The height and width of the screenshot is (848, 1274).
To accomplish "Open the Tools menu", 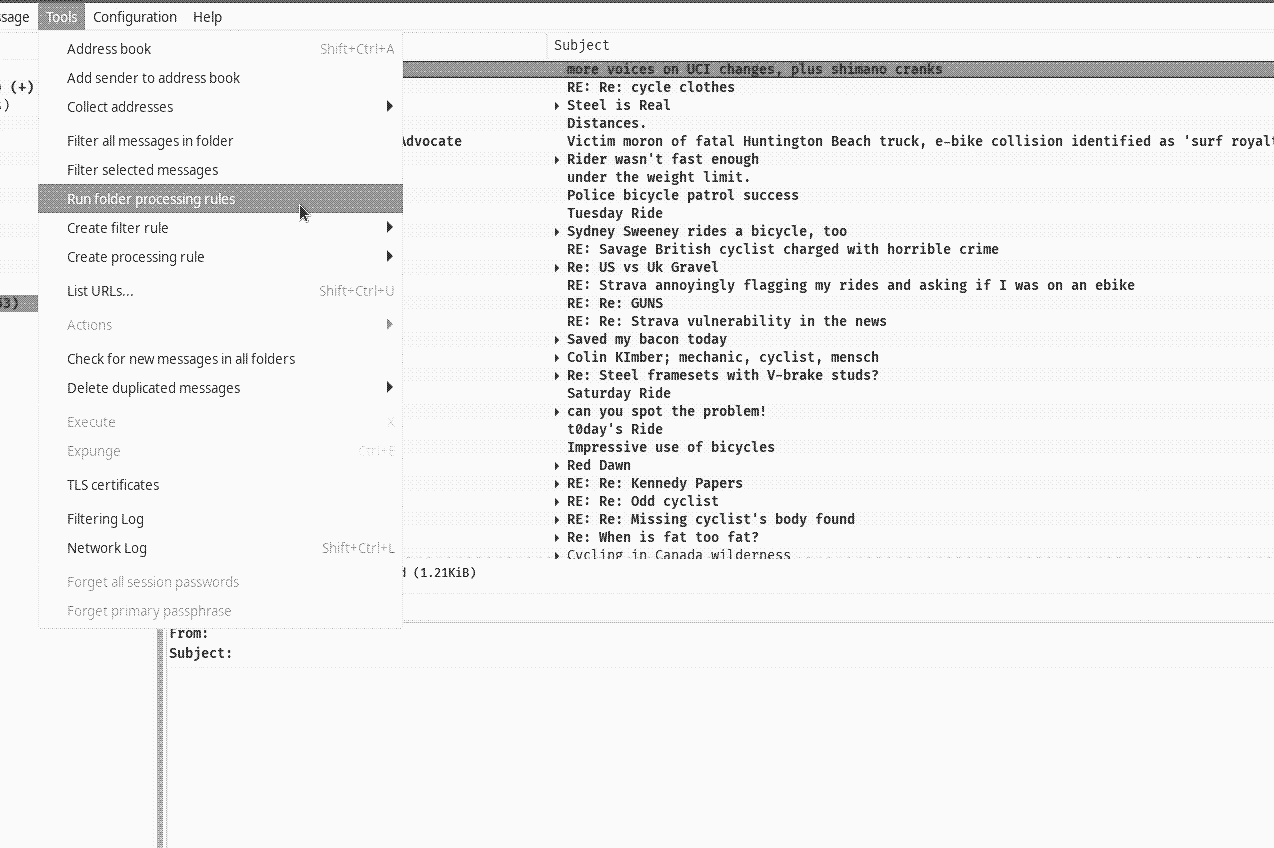I will coord(61,17).
